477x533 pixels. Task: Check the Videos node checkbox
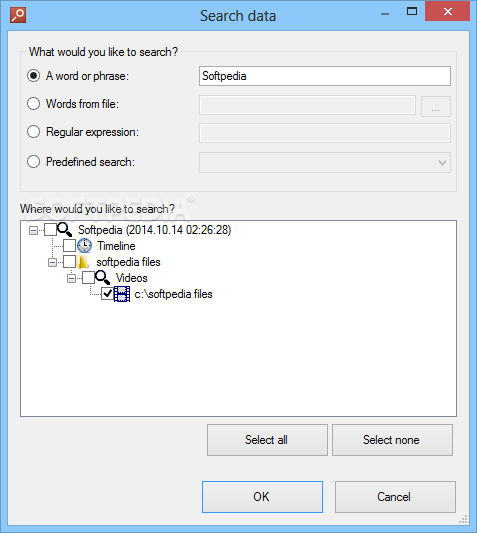(88, 278)
